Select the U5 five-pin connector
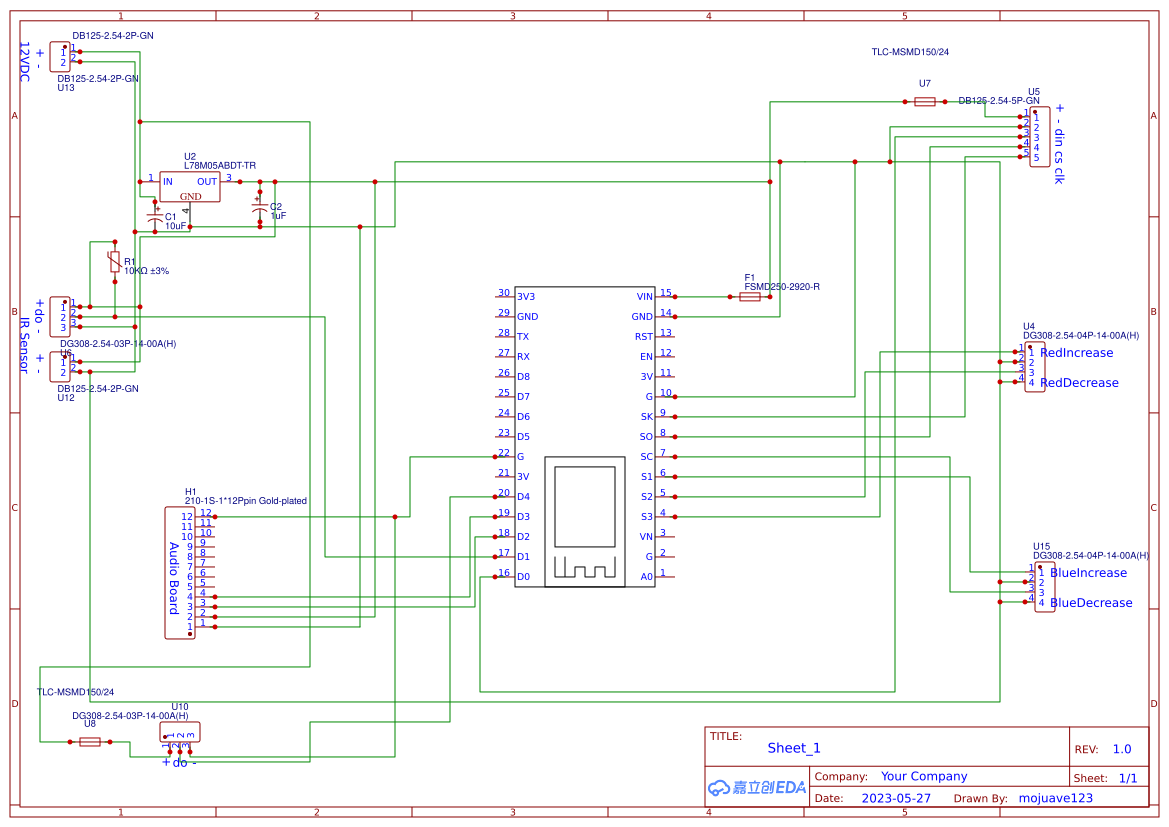 [1039, 136]
